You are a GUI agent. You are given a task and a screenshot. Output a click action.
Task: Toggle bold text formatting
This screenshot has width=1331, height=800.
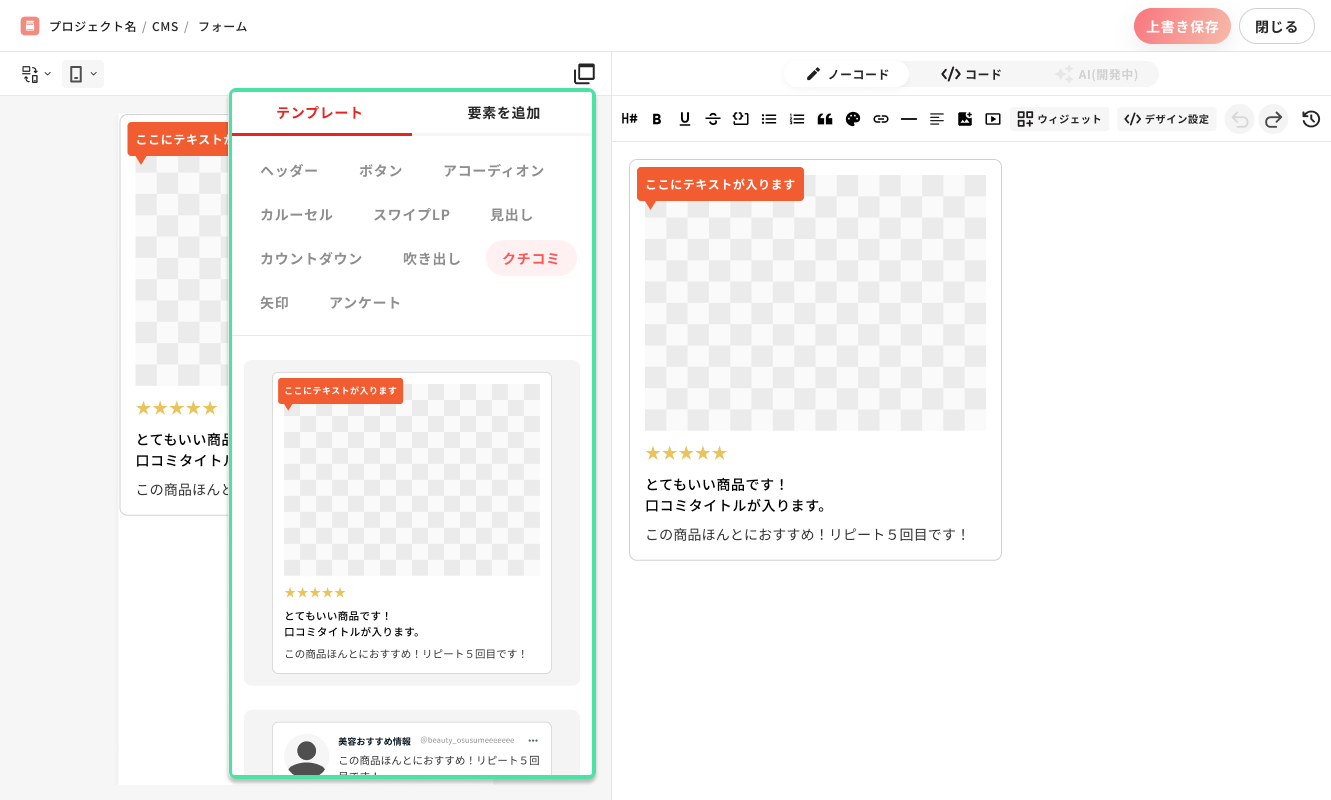point(657,119)
